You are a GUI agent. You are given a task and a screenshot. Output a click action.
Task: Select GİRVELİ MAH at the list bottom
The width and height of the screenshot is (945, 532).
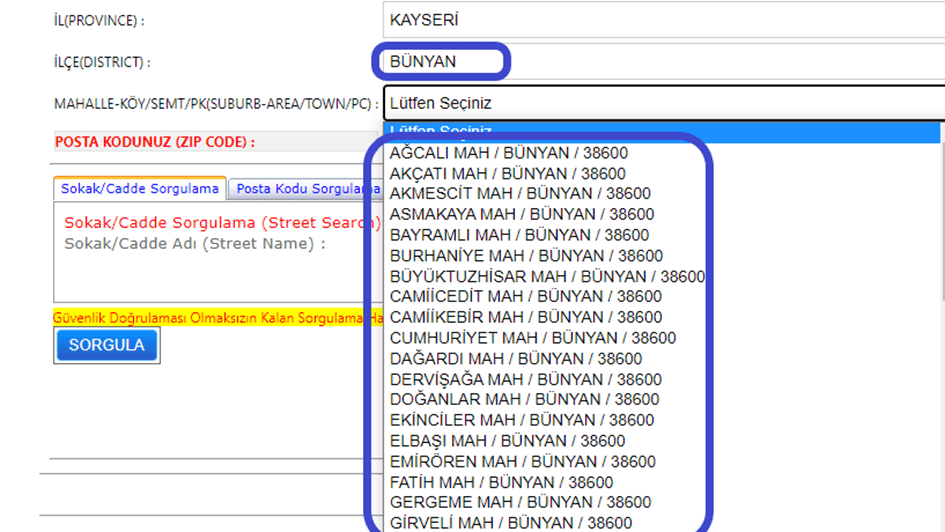[511, 523]
